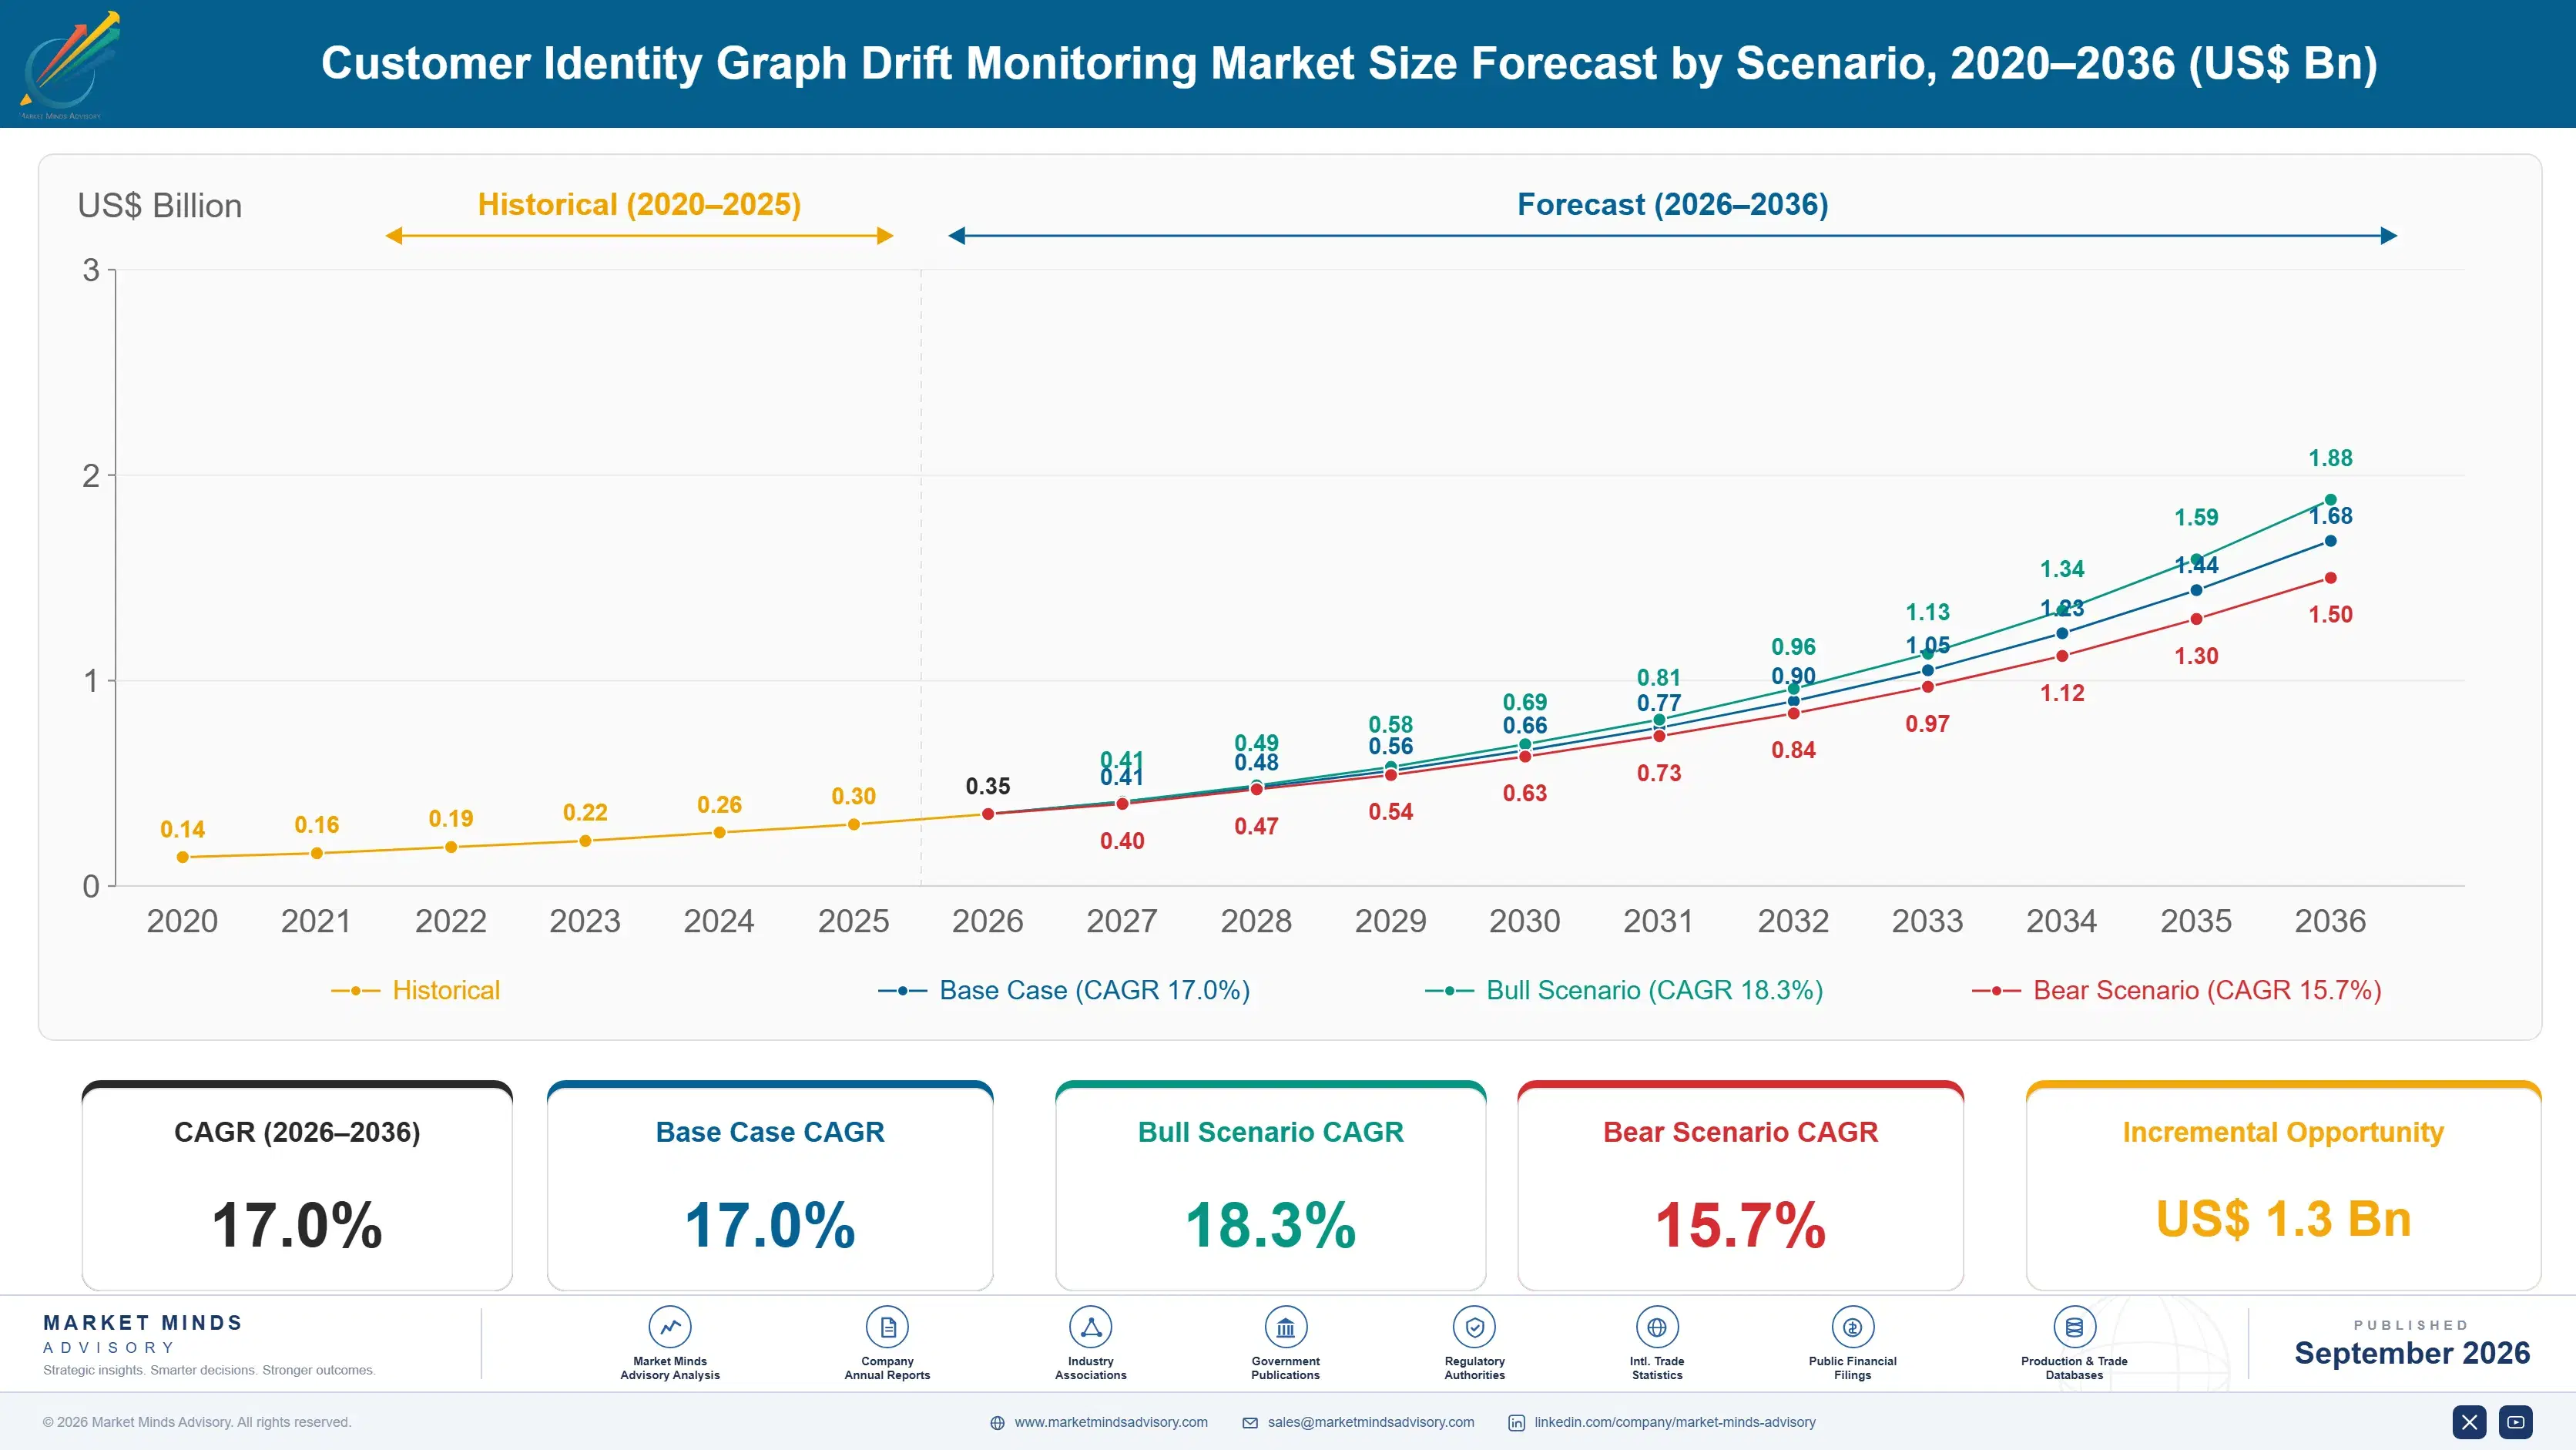2576x1450 pixels.
Task: Click the 2021 historical value 0.16
Action: (317, 825)
